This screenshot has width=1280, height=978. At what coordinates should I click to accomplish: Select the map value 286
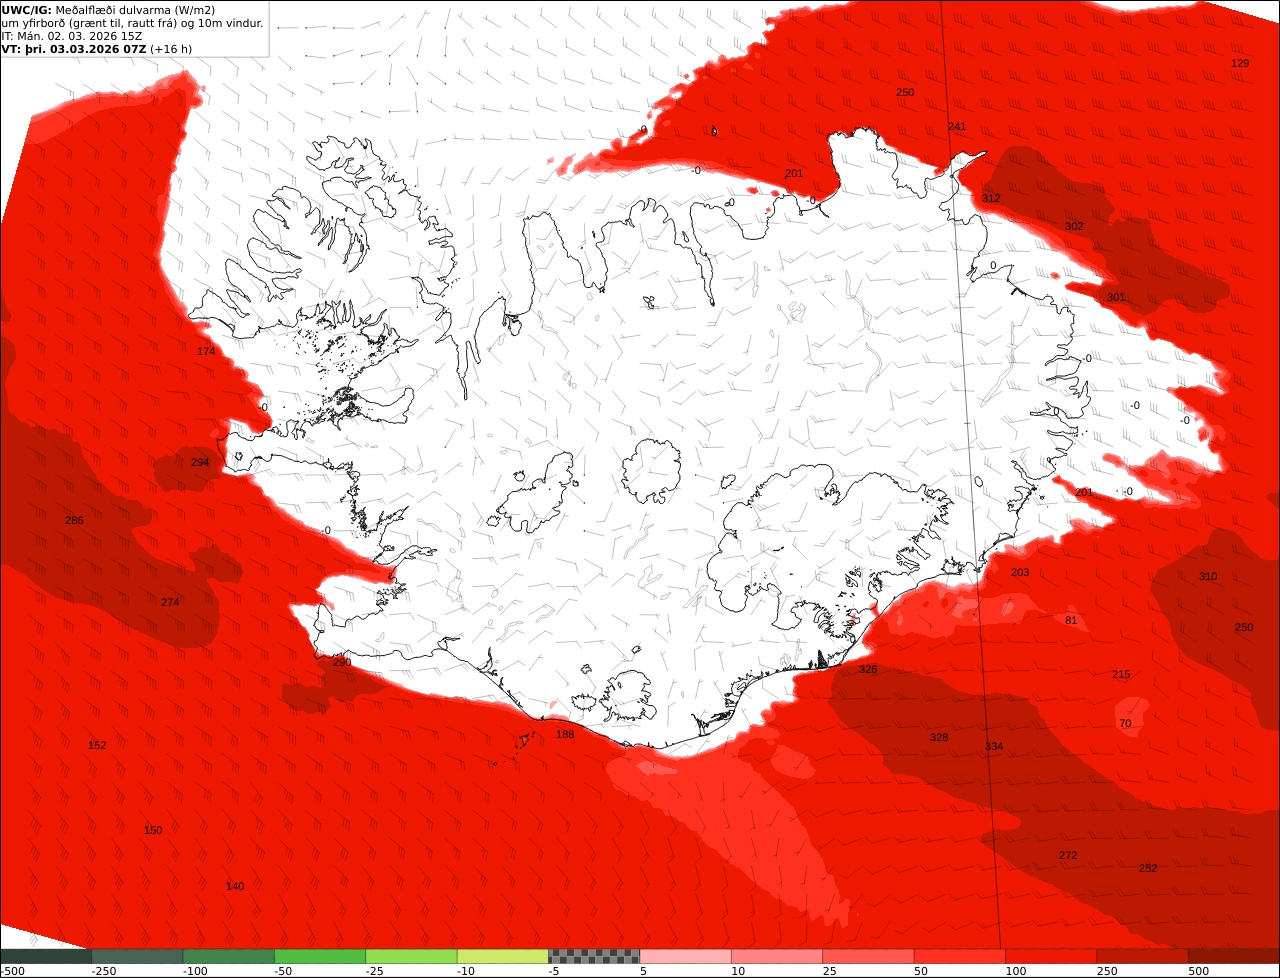[x=74, y=520]
